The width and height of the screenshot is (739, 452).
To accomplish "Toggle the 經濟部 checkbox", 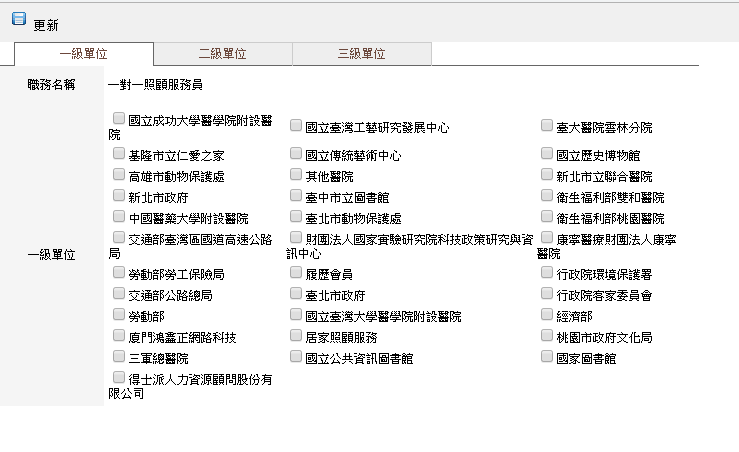I will pos(547,315).
